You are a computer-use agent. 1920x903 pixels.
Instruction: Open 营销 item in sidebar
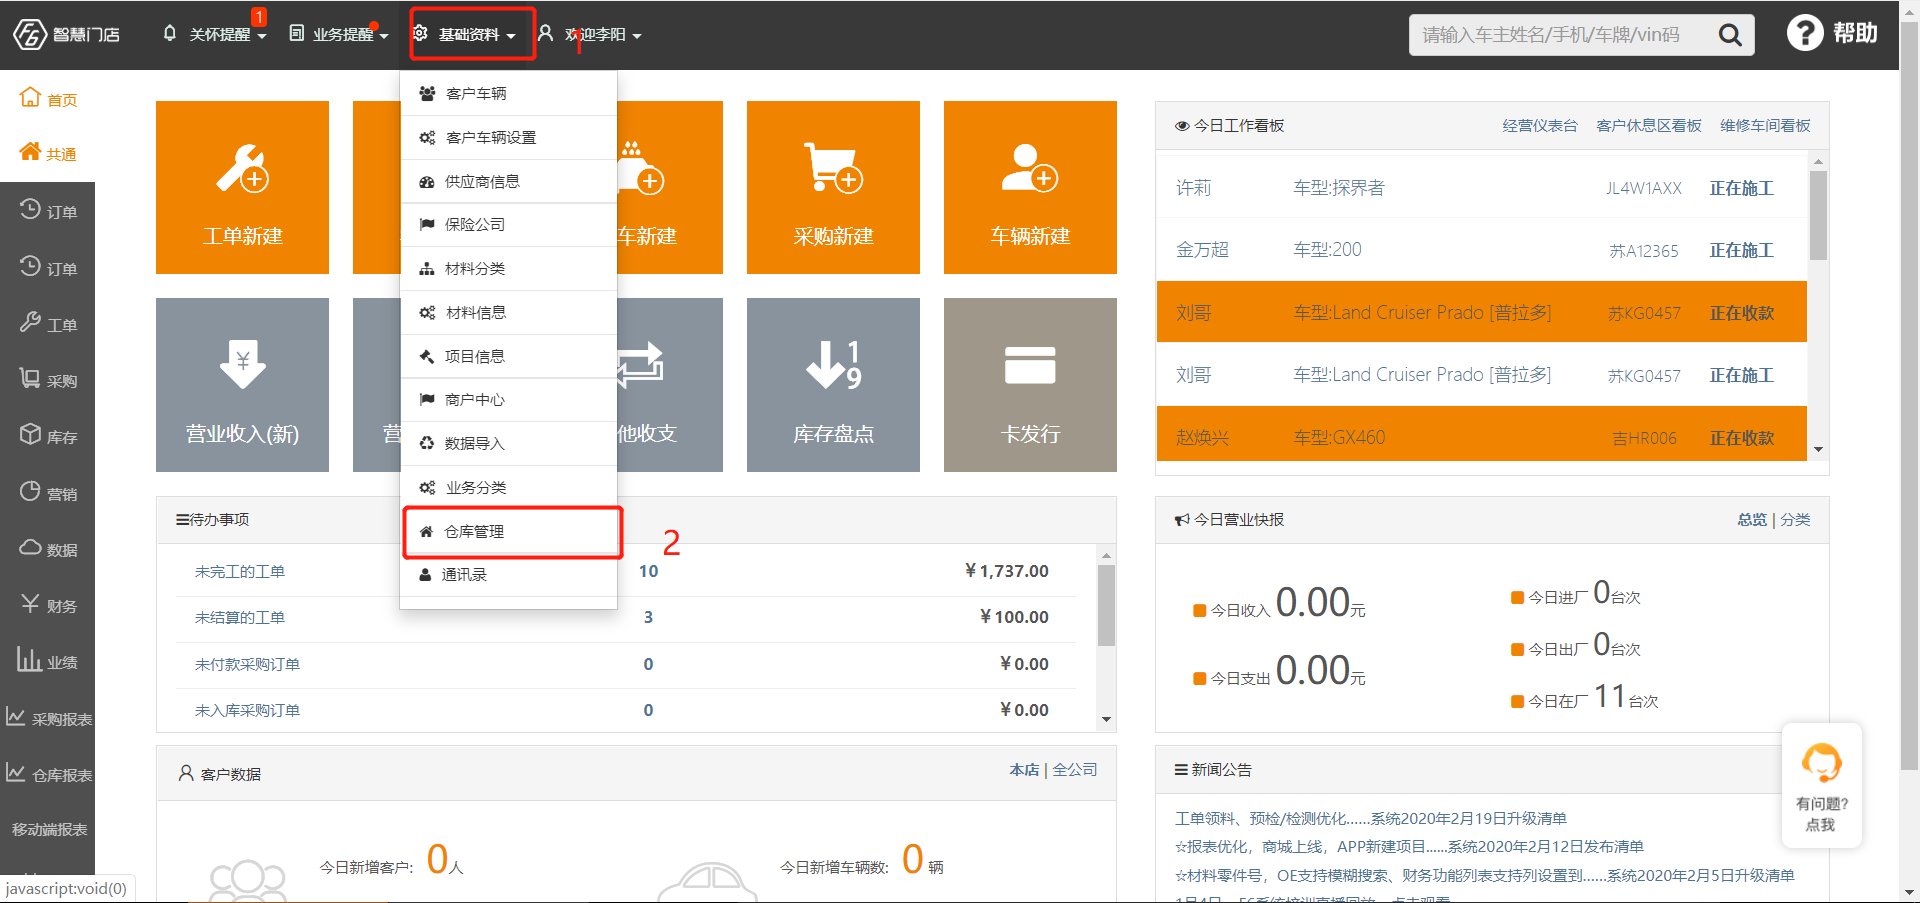[x=48, y=493]
